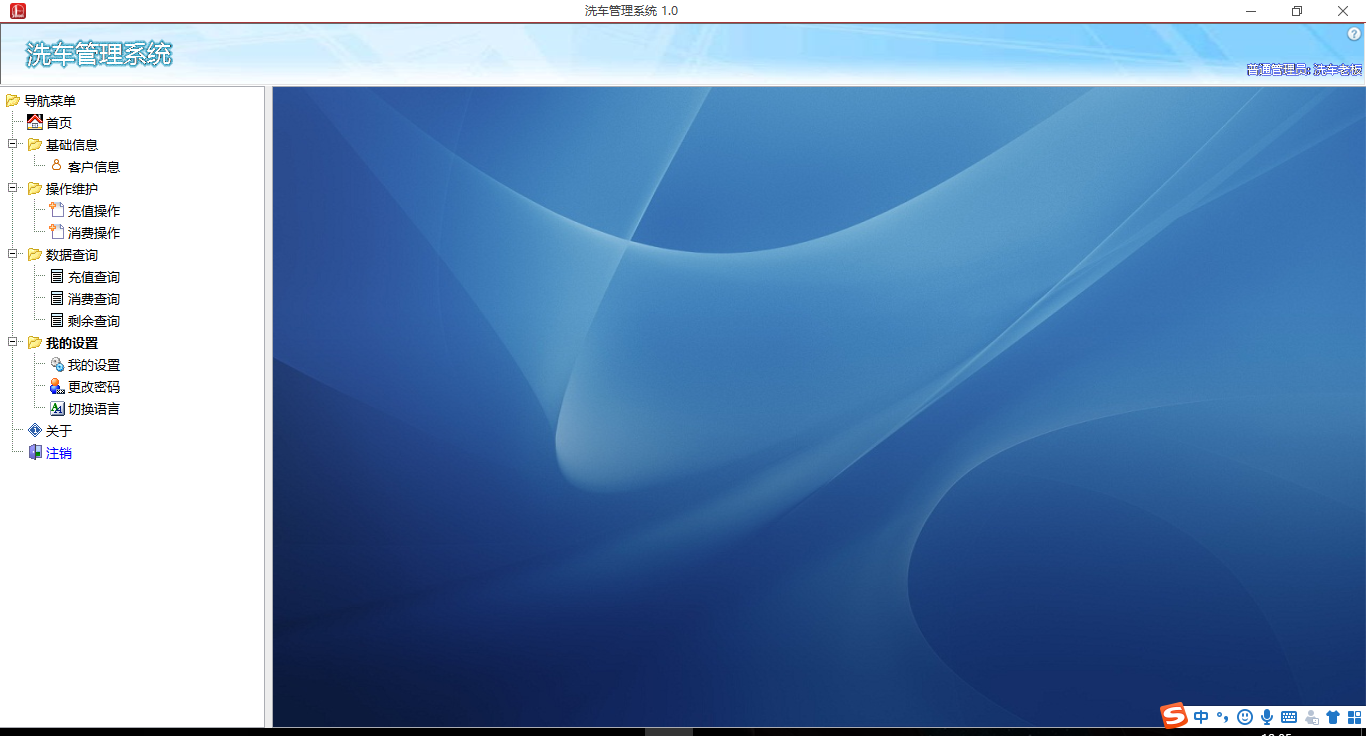Open 客户信息 customer information
Viewport: 1366px width, 736px height.
[94, 167]
